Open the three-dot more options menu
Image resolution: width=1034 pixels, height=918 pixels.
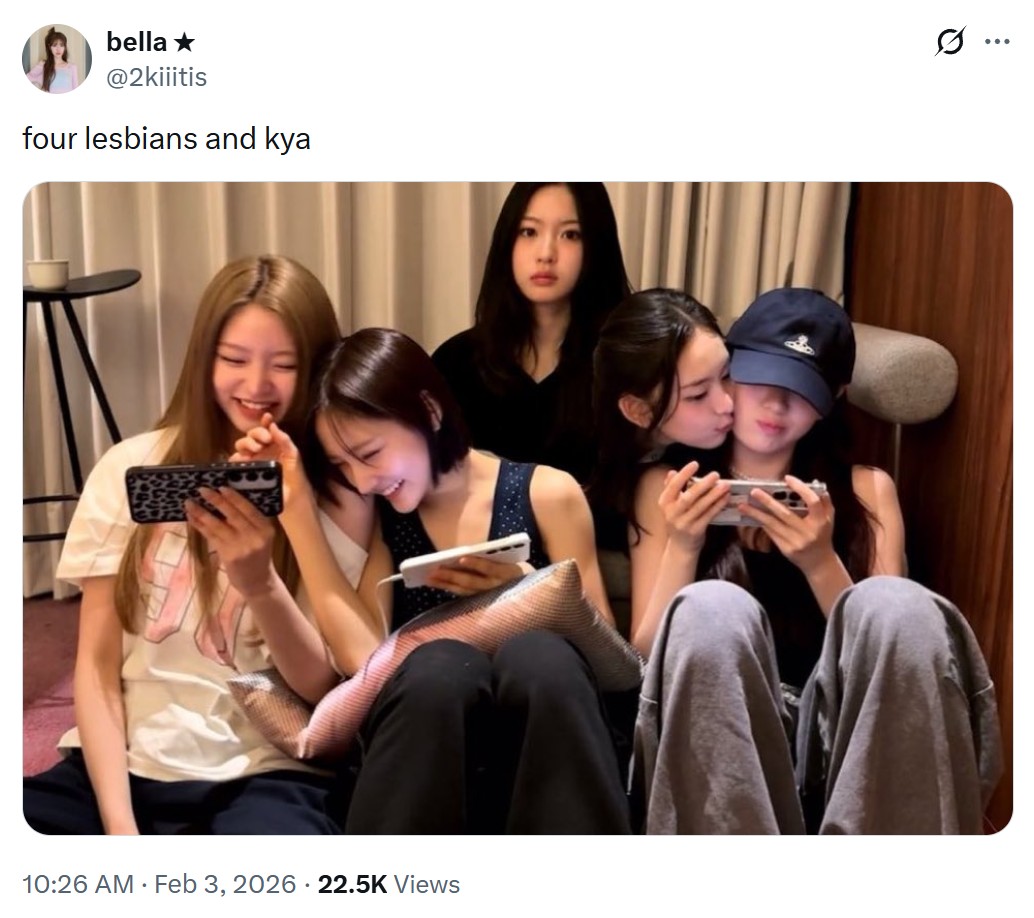997,42
